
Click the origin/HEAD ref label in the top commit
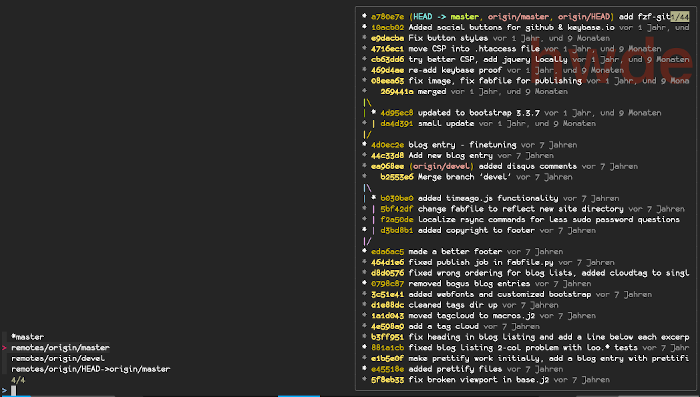tap(584, 17)
